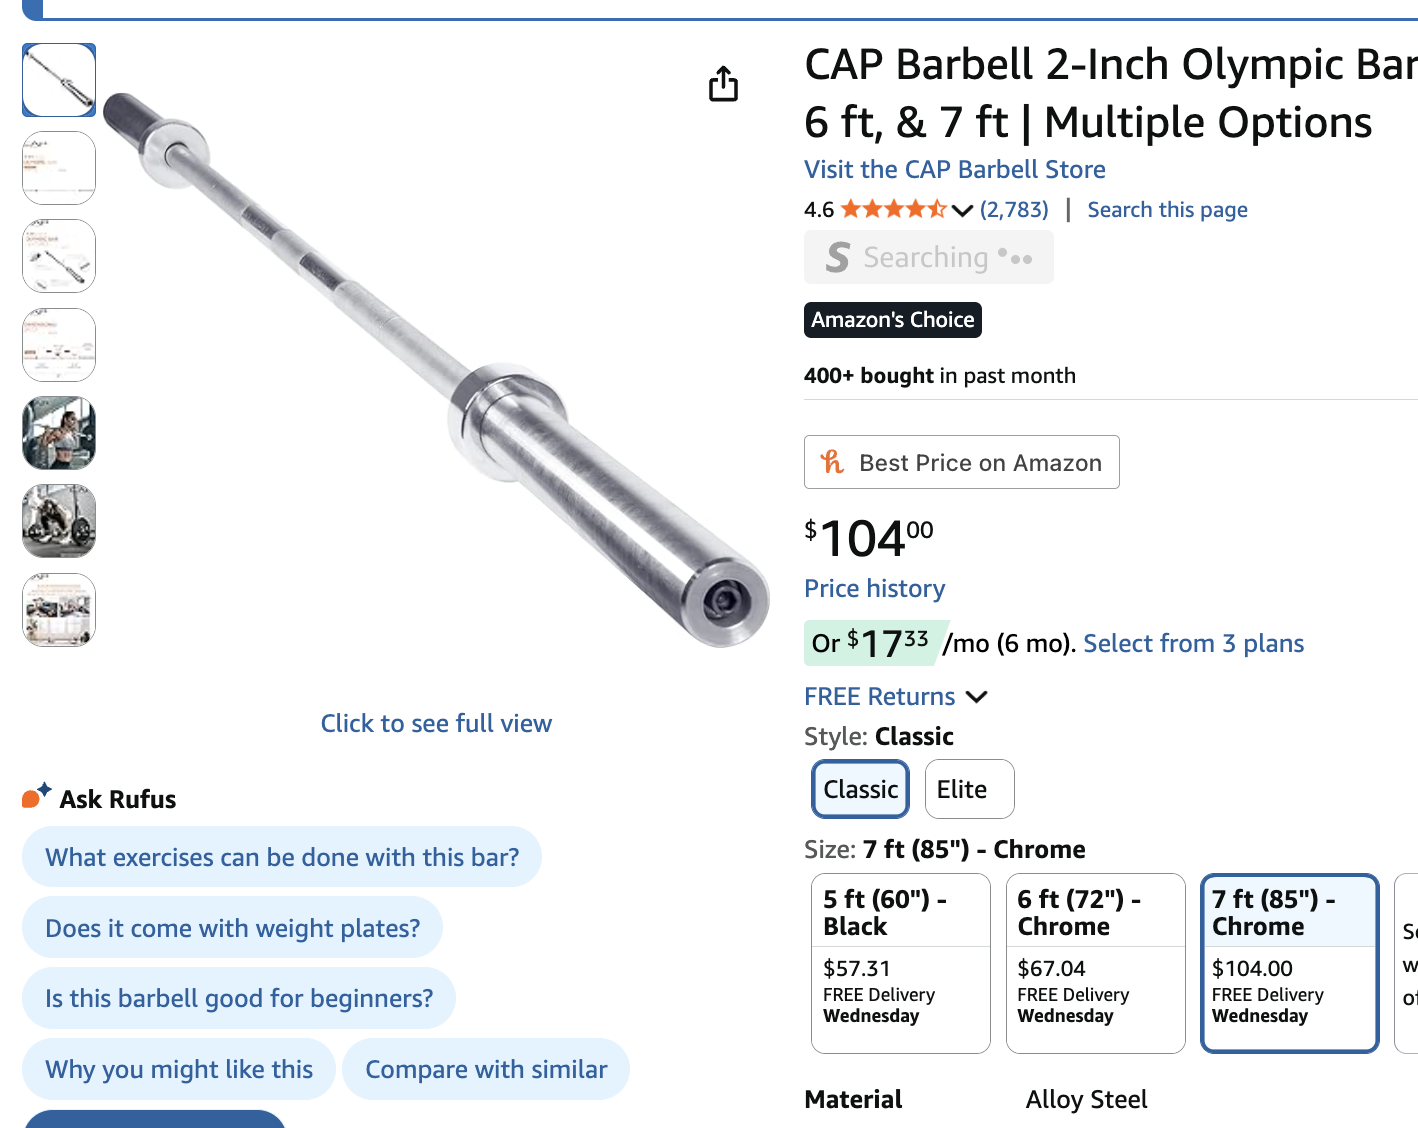Choose the 6 ft (72") Chrome size
The image size is (1418, 1128).
[x=1095, y=962]
